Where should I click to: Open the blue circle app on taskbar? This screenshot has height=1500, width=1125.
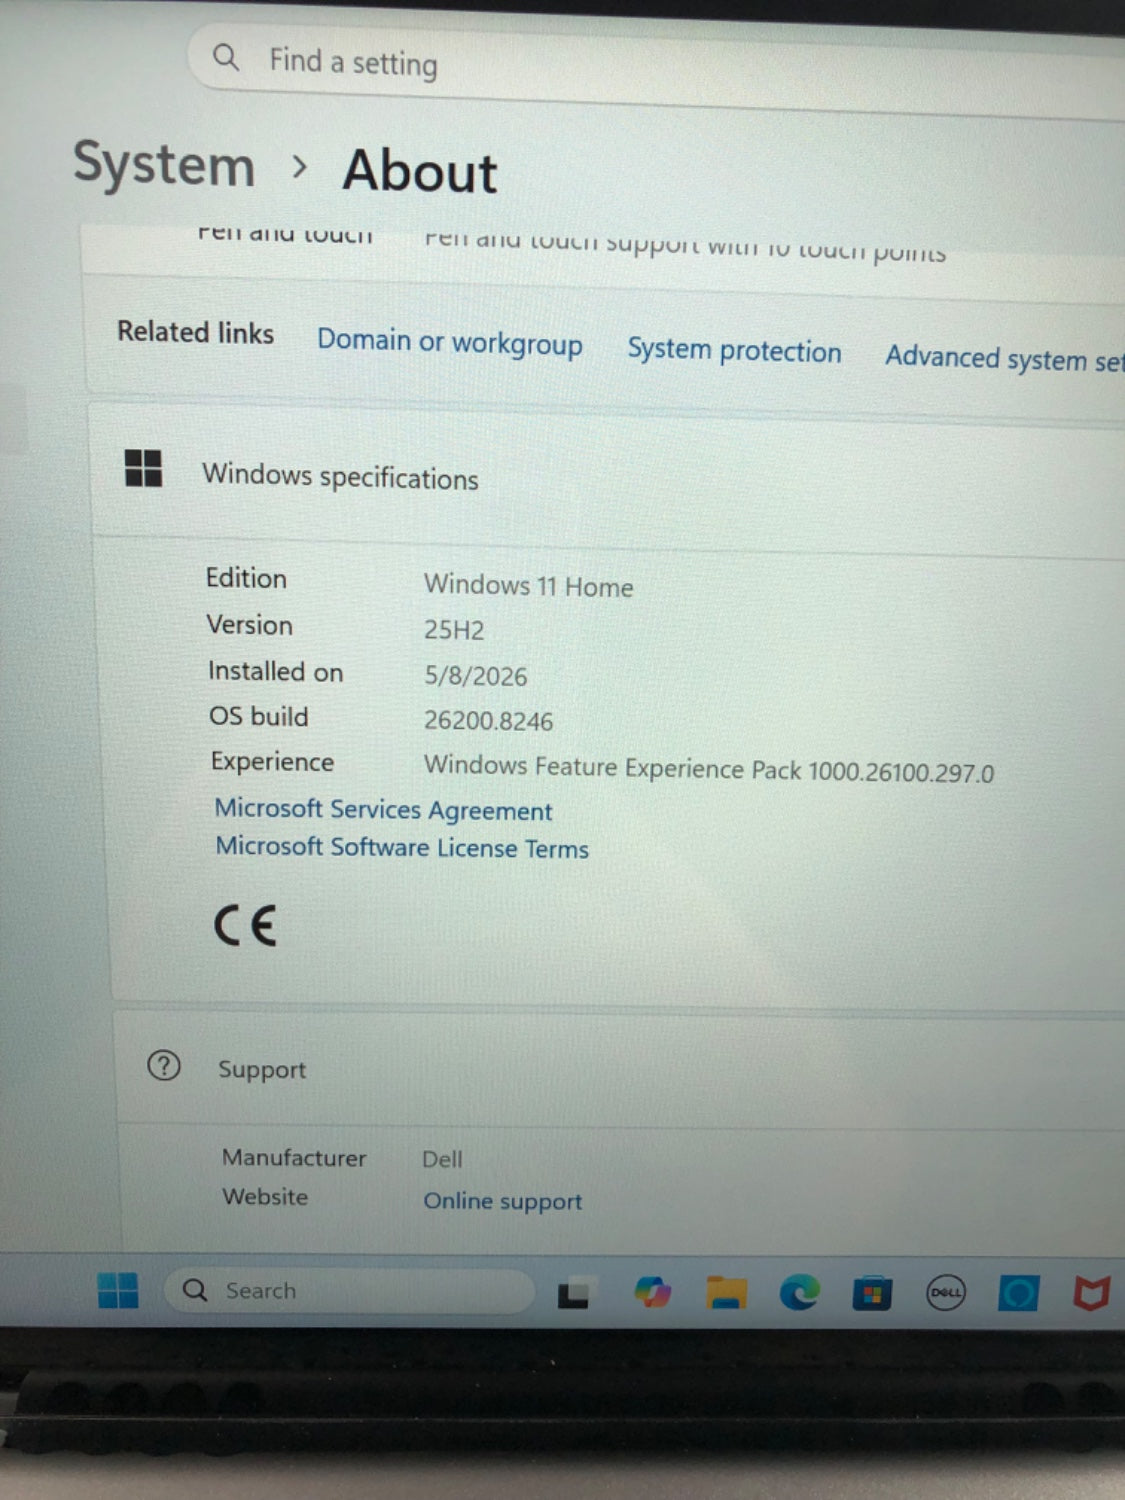1019,1294
